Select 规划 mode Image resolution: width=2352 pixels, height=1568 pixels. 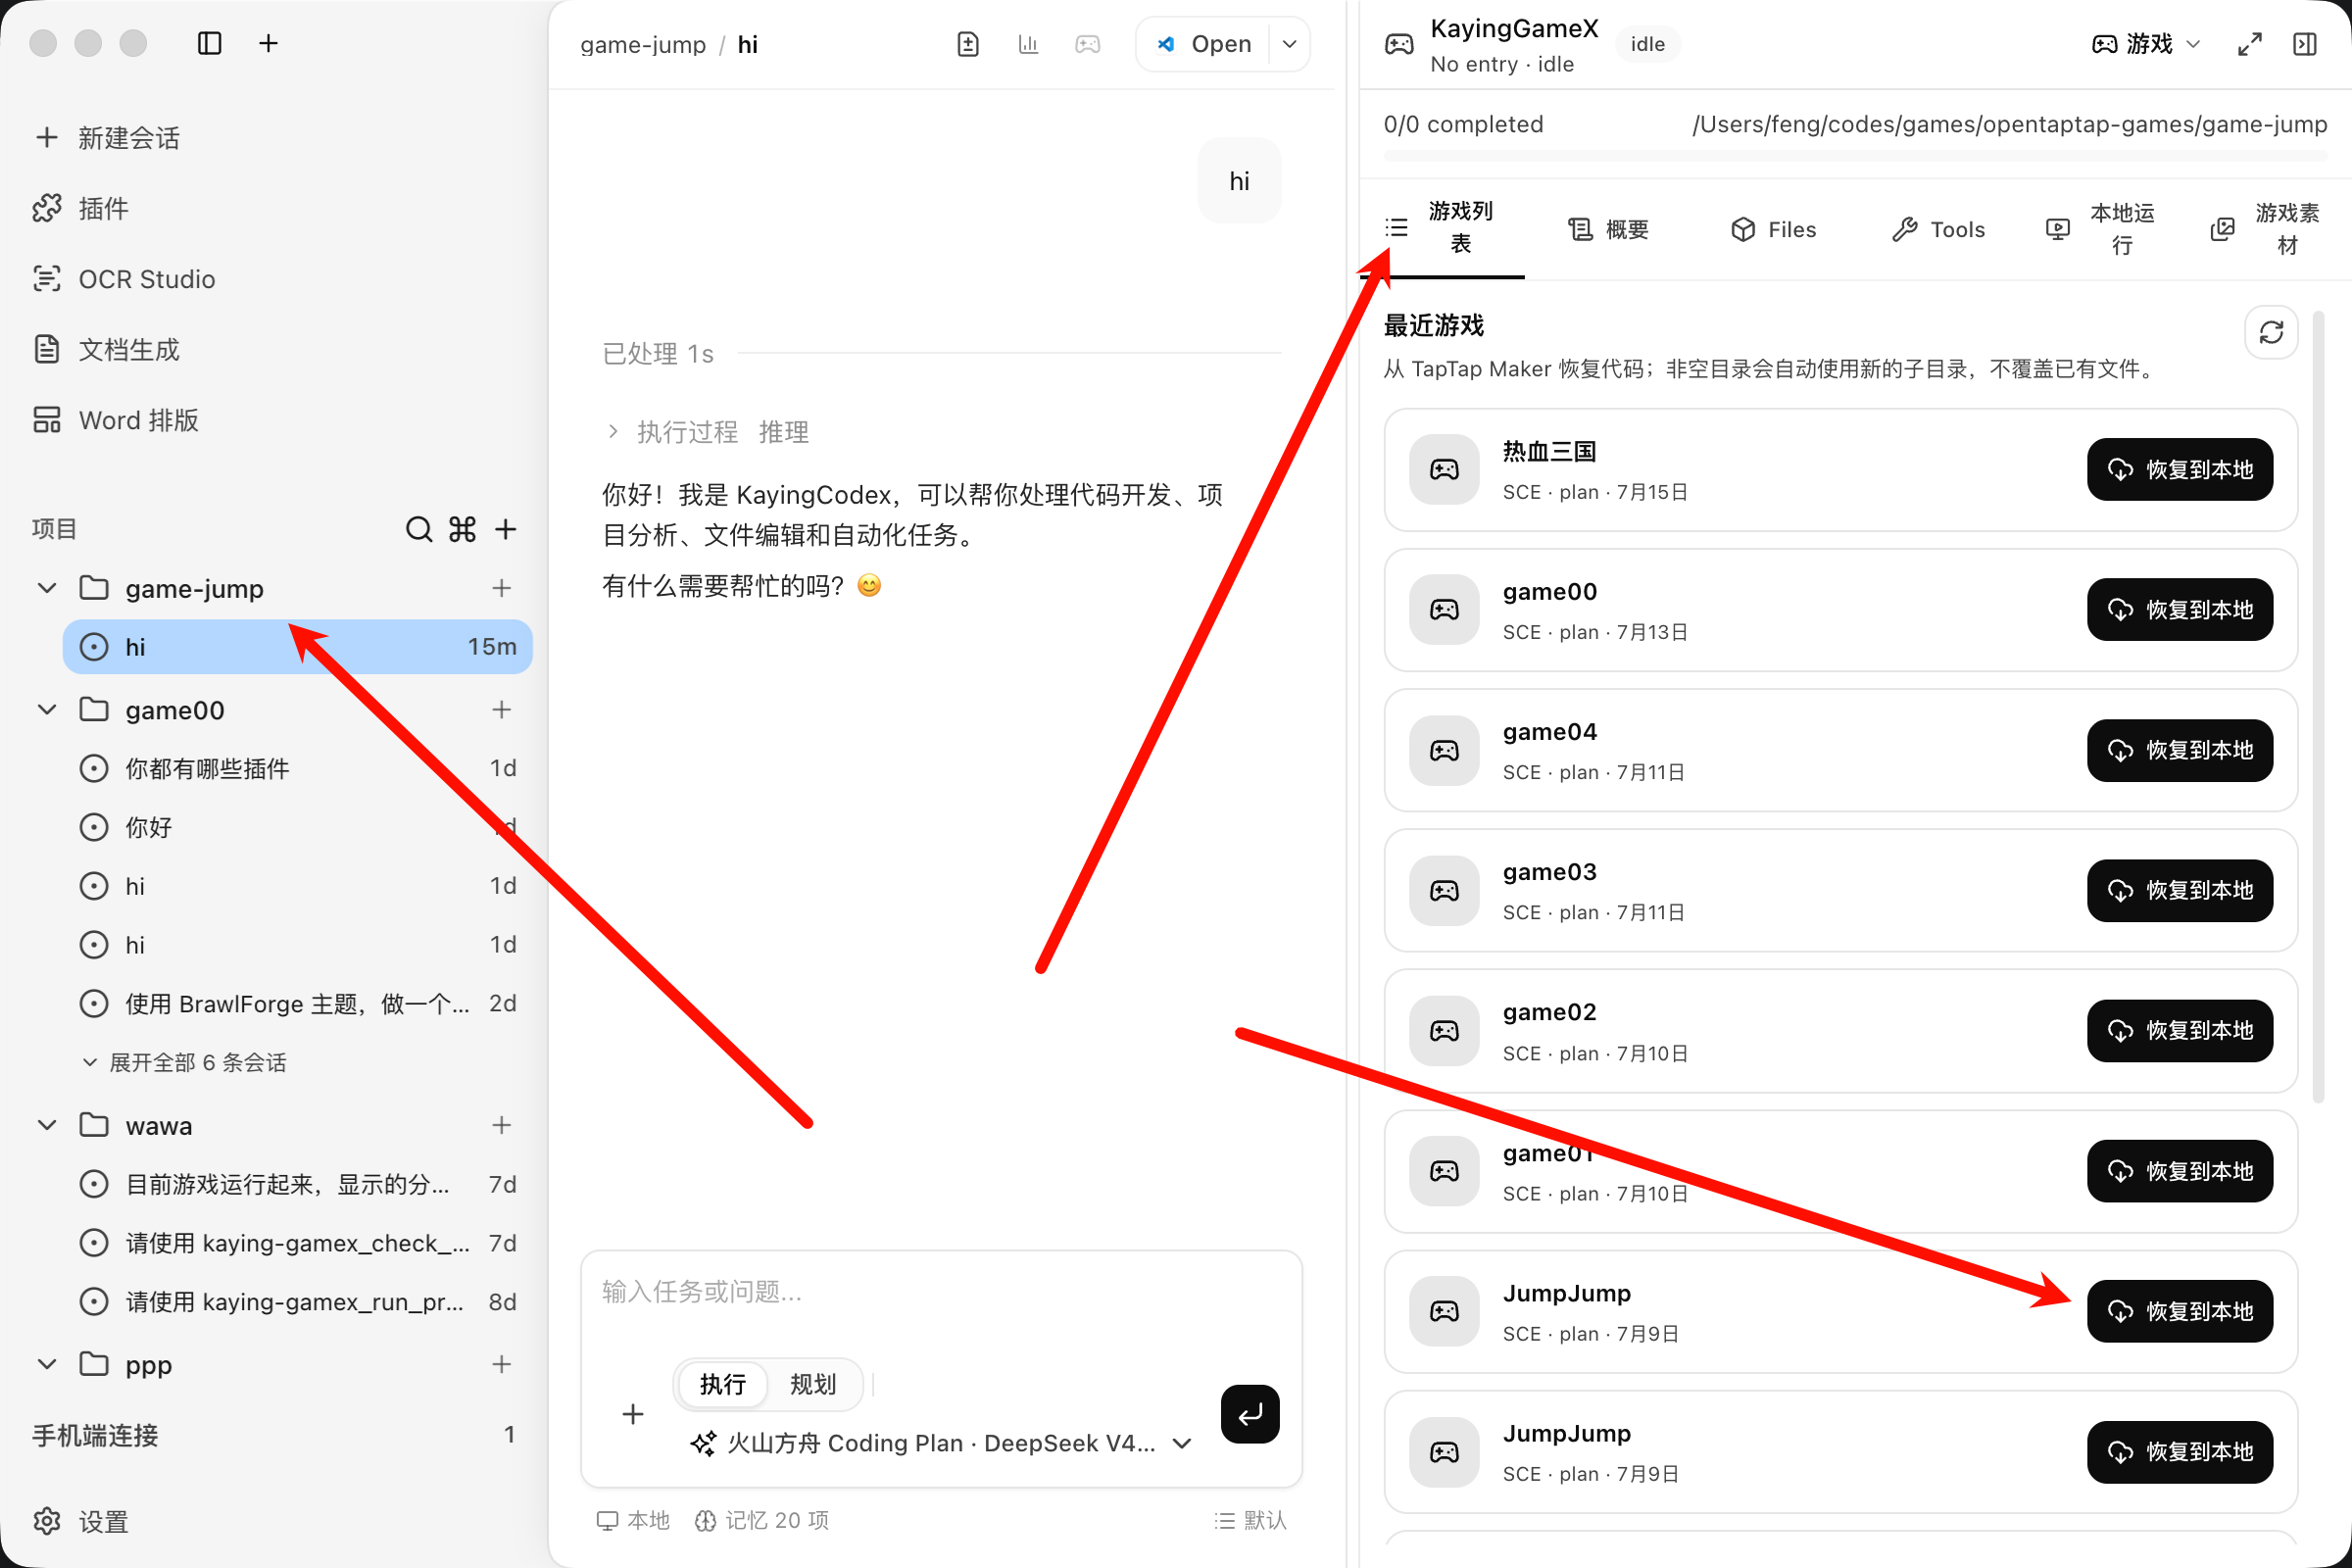[x=812, y=1384]
